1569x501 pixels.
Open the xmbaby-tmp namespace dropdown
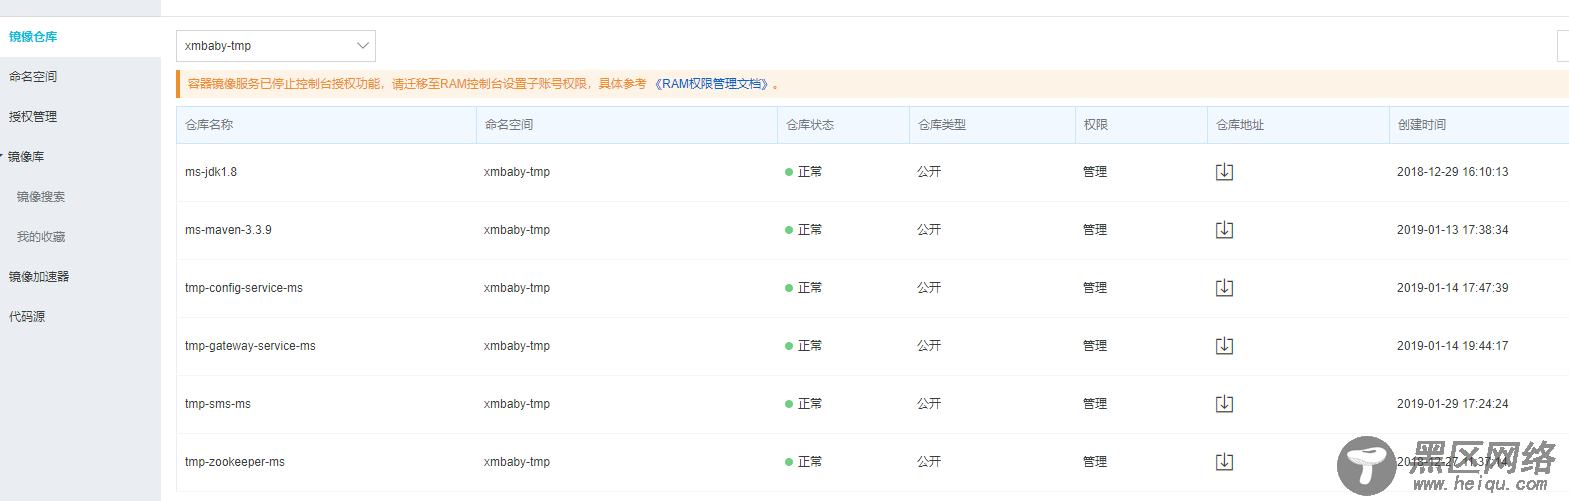click(x=276, y=46)
